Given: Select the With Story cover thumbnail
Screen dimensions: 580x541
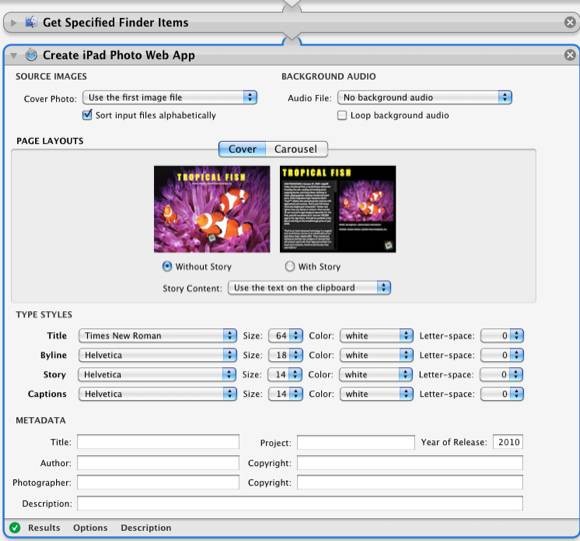Looking at the screenshot, I should (338, 209).
